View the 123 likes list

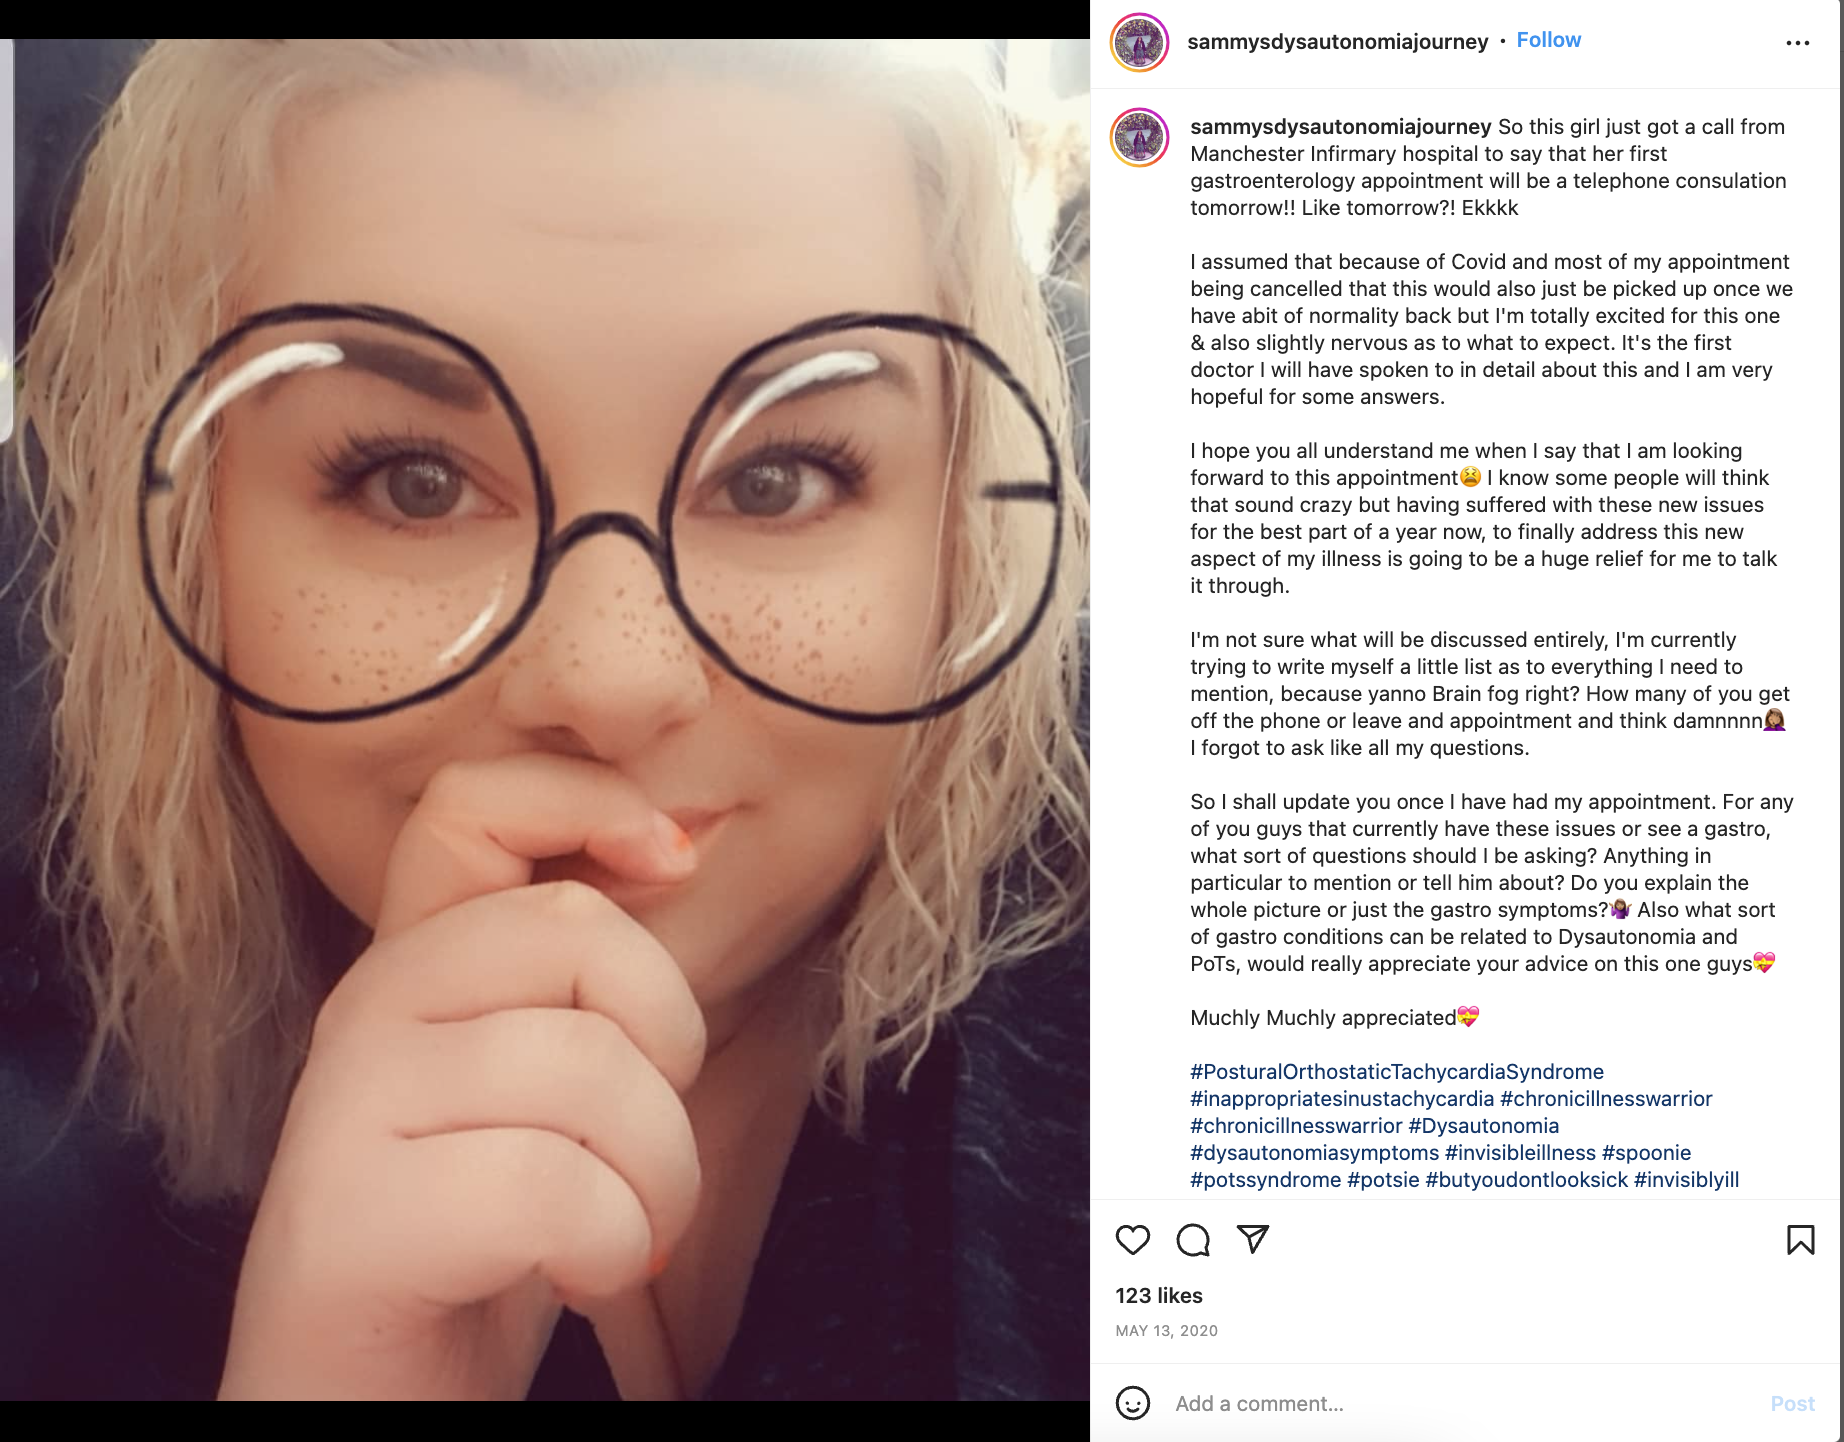coord(1158,1296)
